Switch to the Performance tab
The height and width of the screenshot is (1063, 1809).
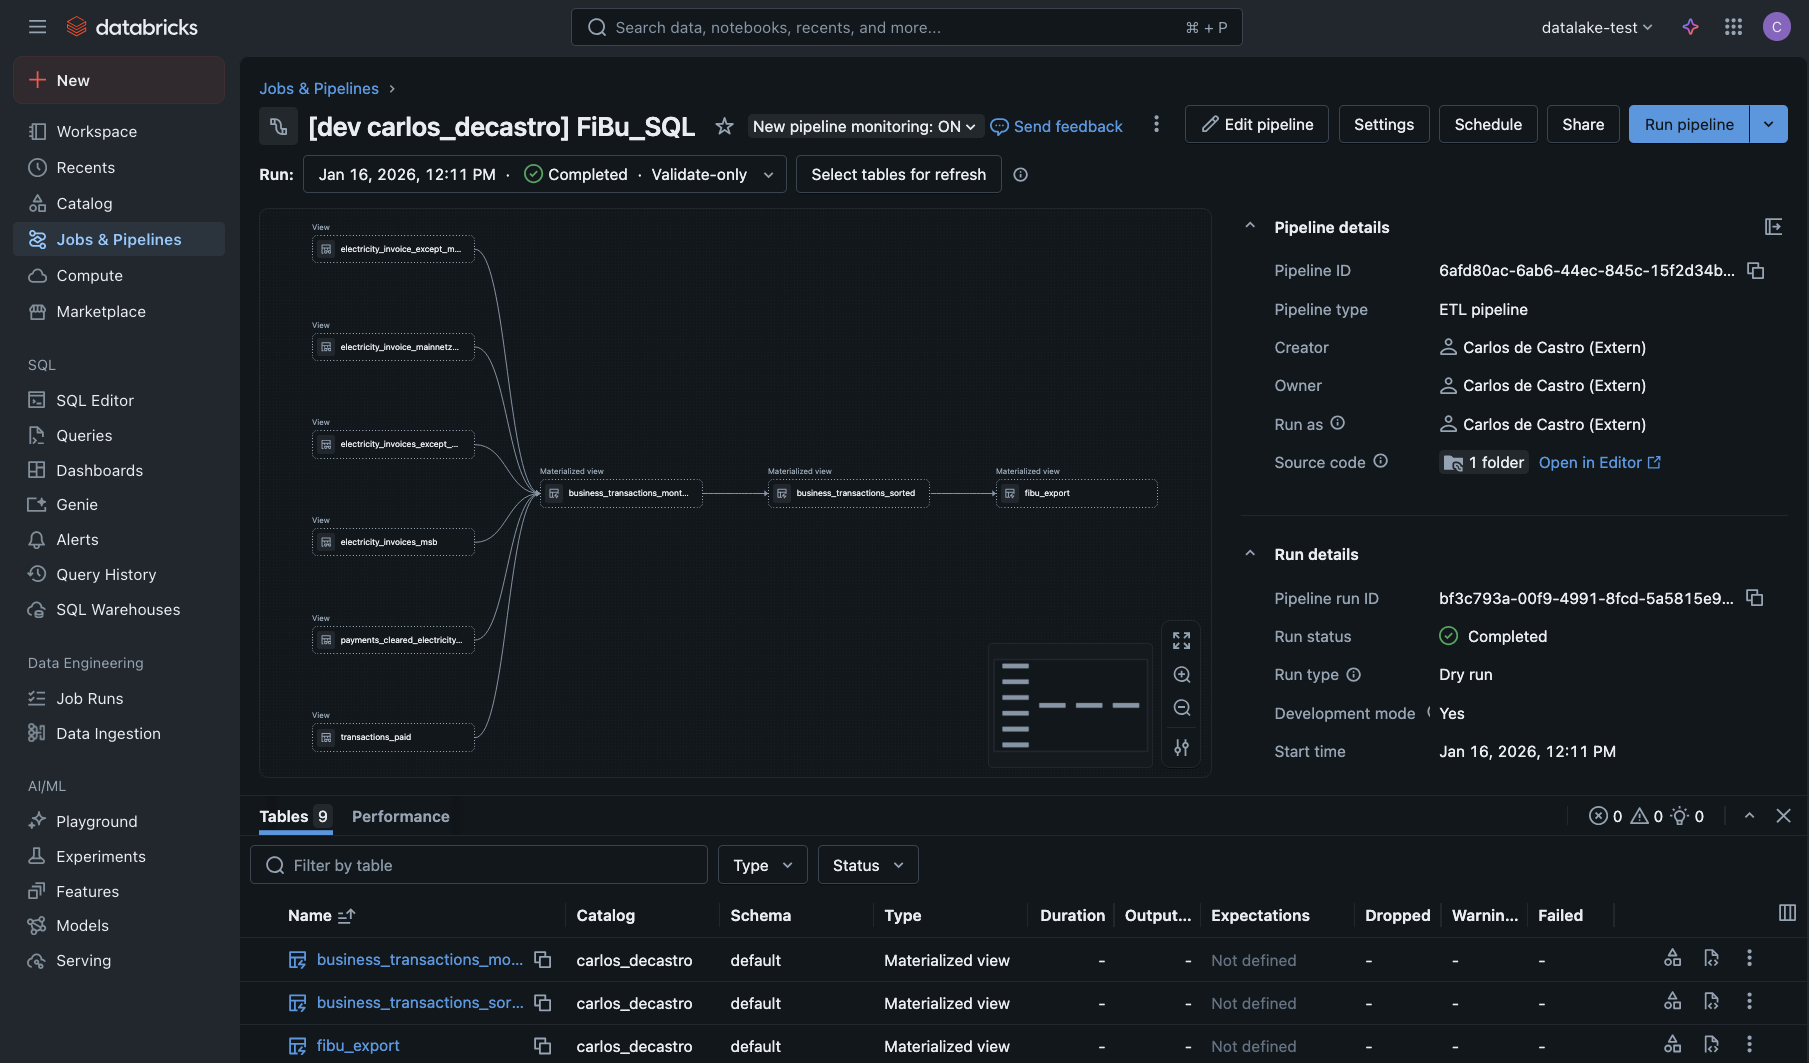pyautogui.click(x=400, y=816)
